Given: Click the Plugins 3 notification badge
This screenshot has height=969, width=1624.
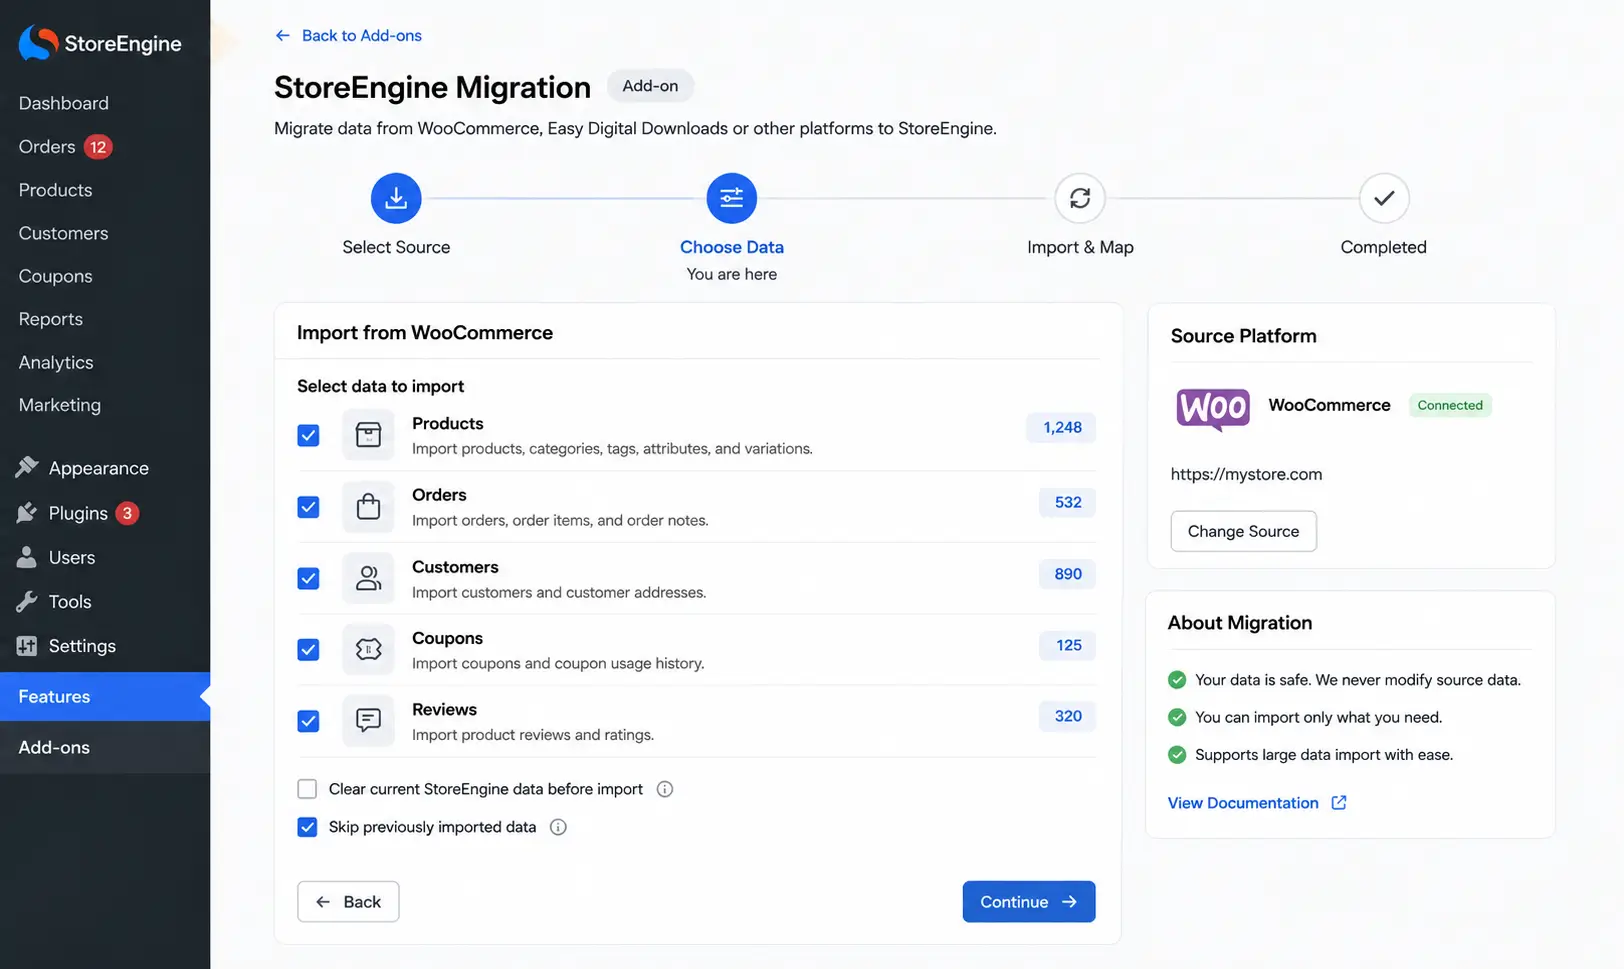Looking at the screenshot, I should point(127,513).
